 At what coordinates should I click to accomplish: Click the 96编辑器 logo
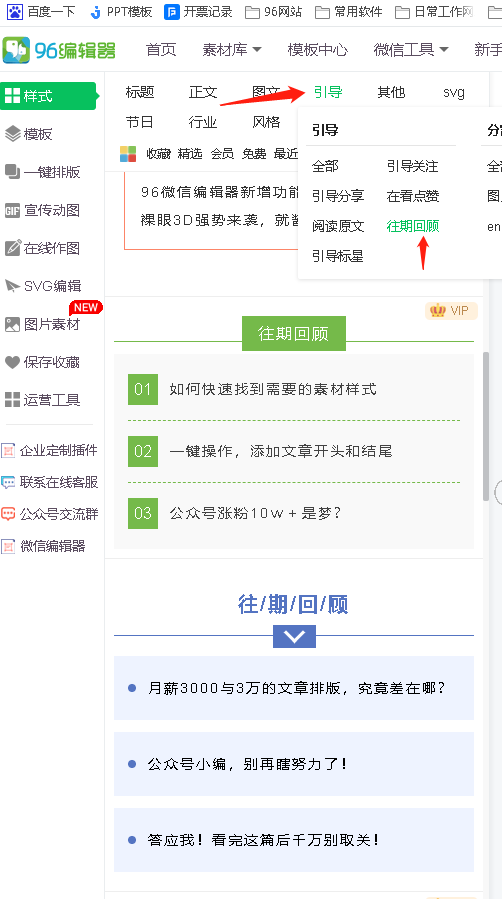pos(59,50)
